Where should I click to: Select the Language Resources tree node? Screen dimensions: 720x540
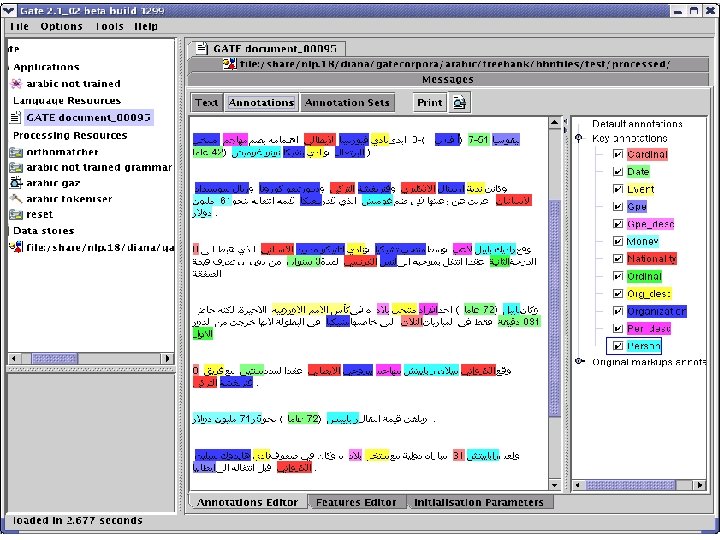tap(67, 101)
